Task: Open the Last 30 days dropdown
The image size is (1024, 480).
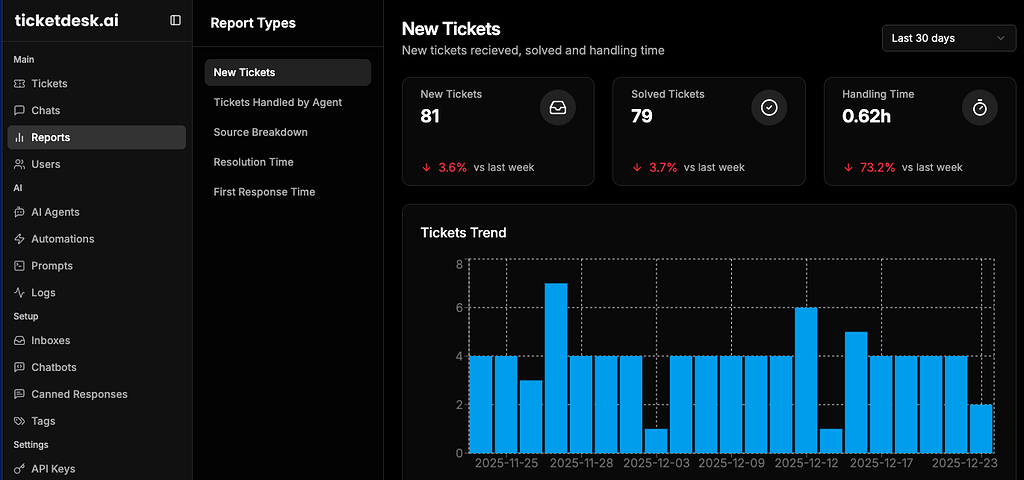Action: (948, 38)
